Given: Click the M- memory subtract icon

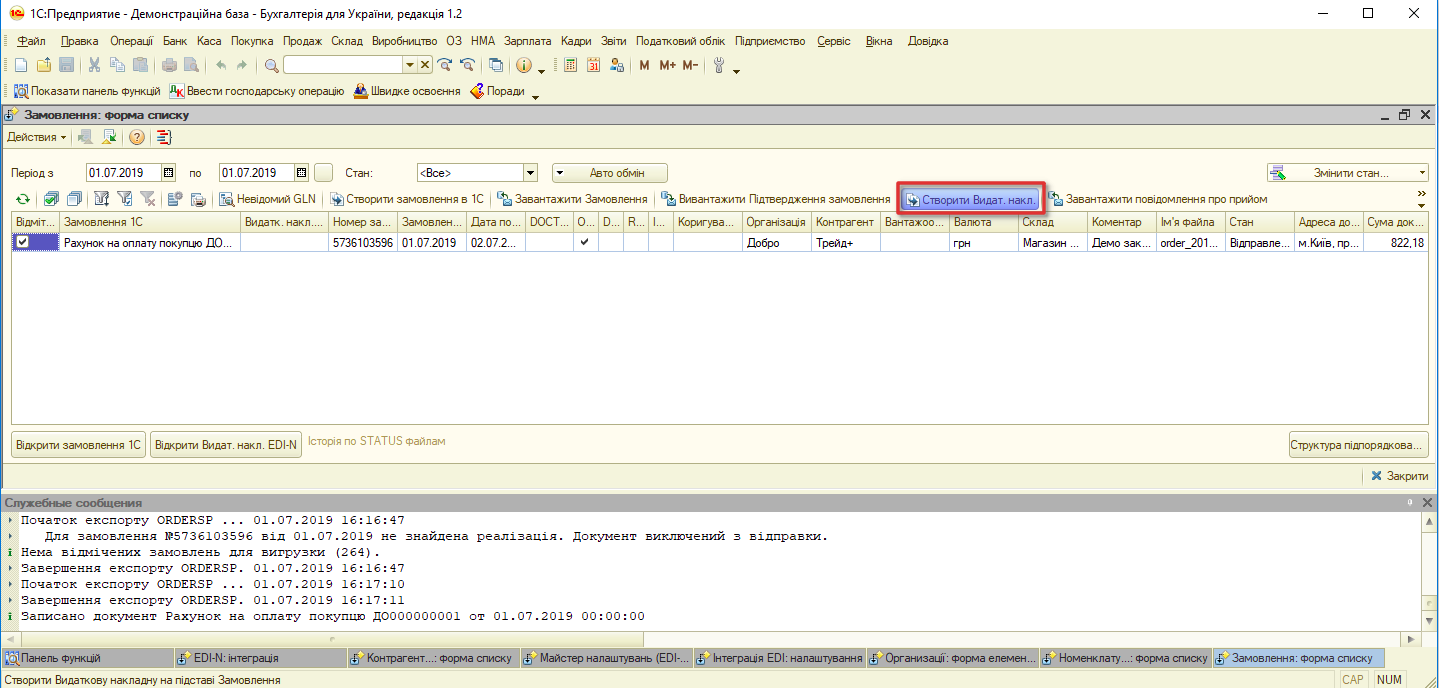Looking at the screenshot, I should (690, 65).
